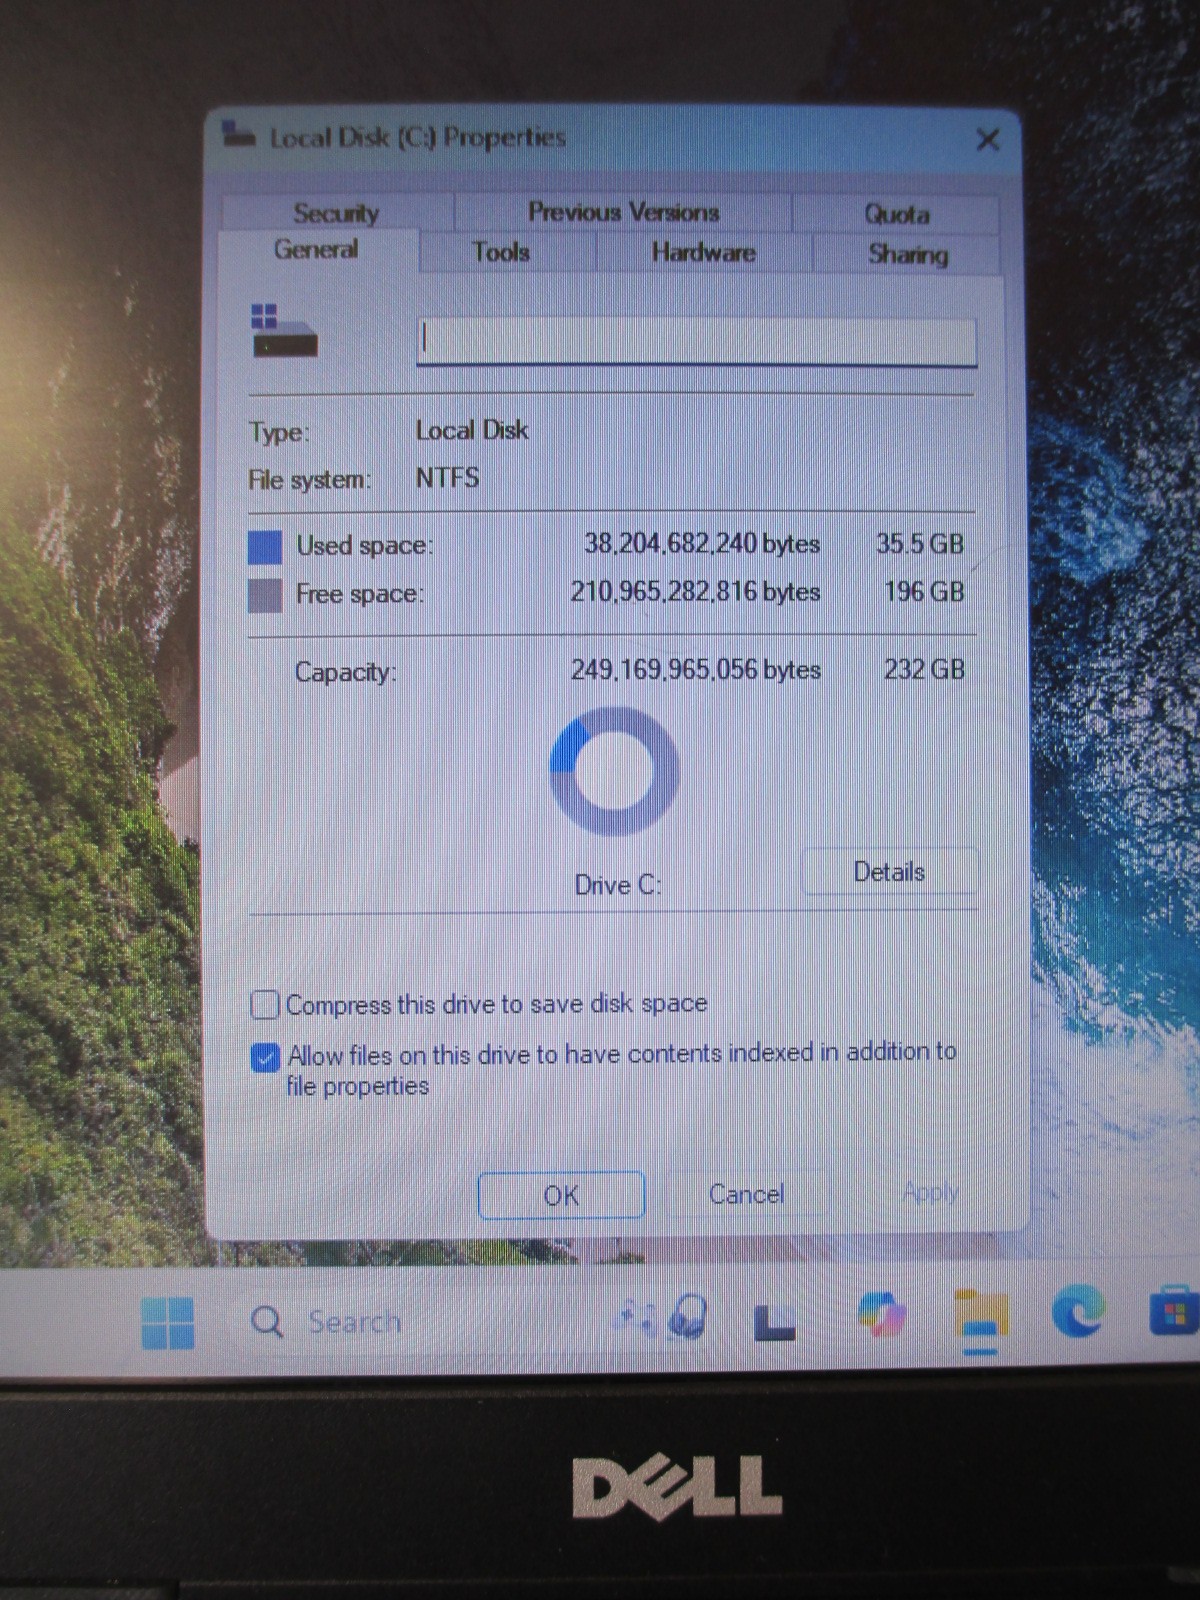The image size is (1200, 1600).
Task: Click the headphones icon in search box
Action: [688, 1316]
